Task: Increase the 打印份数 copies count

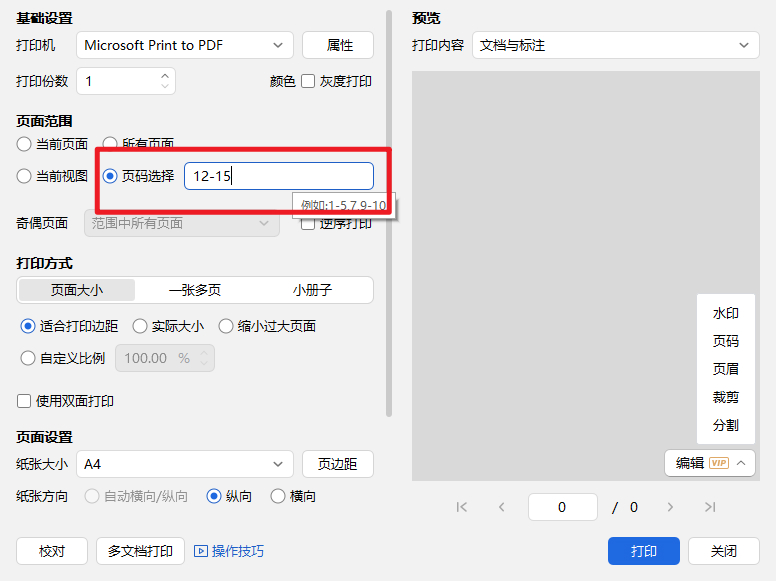Action: 165,76
